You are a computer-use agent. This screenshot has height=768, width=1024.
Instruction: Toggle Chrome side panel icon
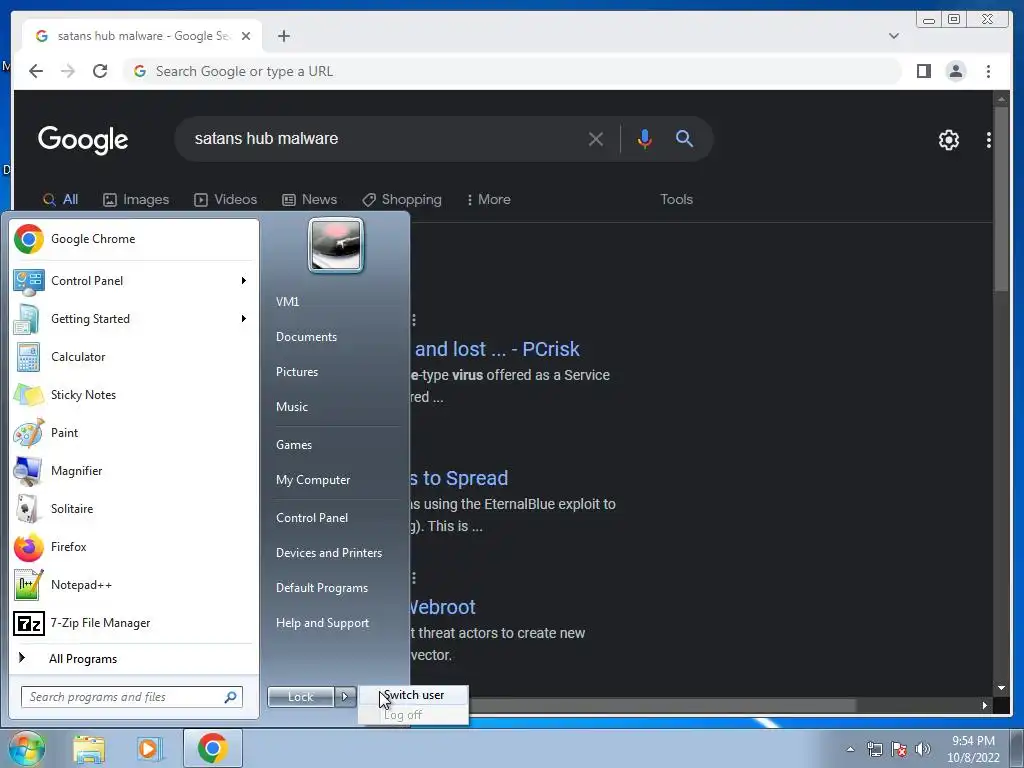(923, 71)
